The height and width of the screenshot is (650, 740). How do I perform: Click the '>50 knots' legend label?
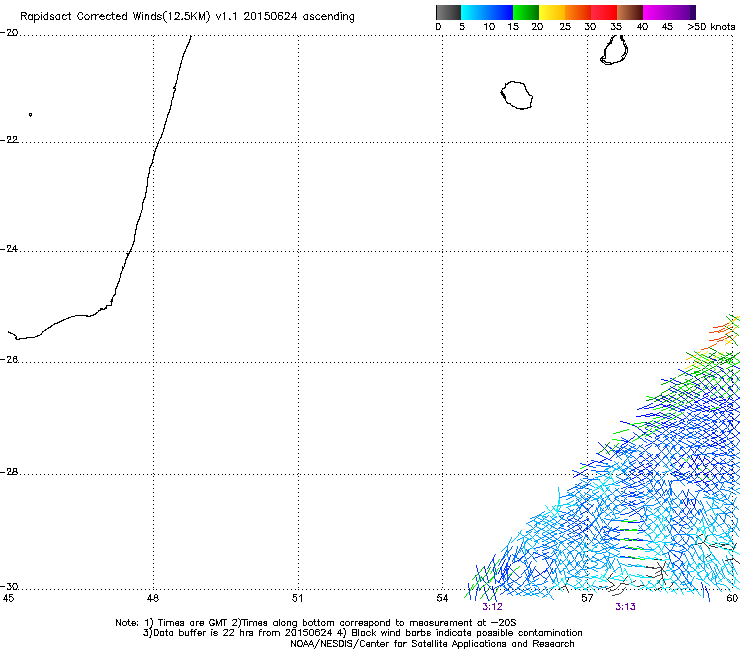711,27
